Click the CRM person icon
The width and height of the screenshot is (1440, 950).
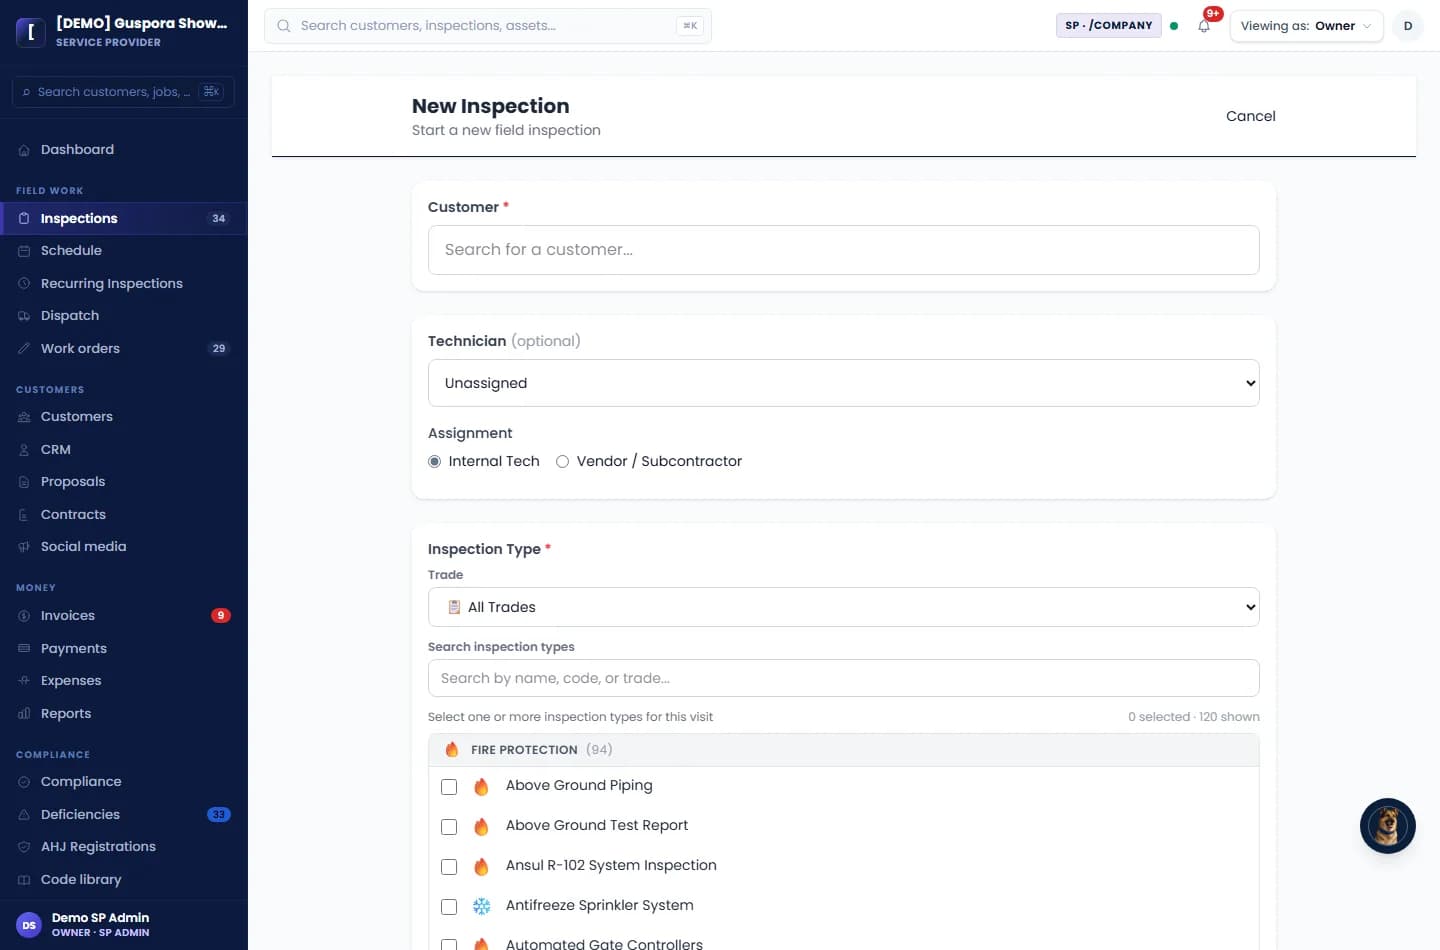24,450
